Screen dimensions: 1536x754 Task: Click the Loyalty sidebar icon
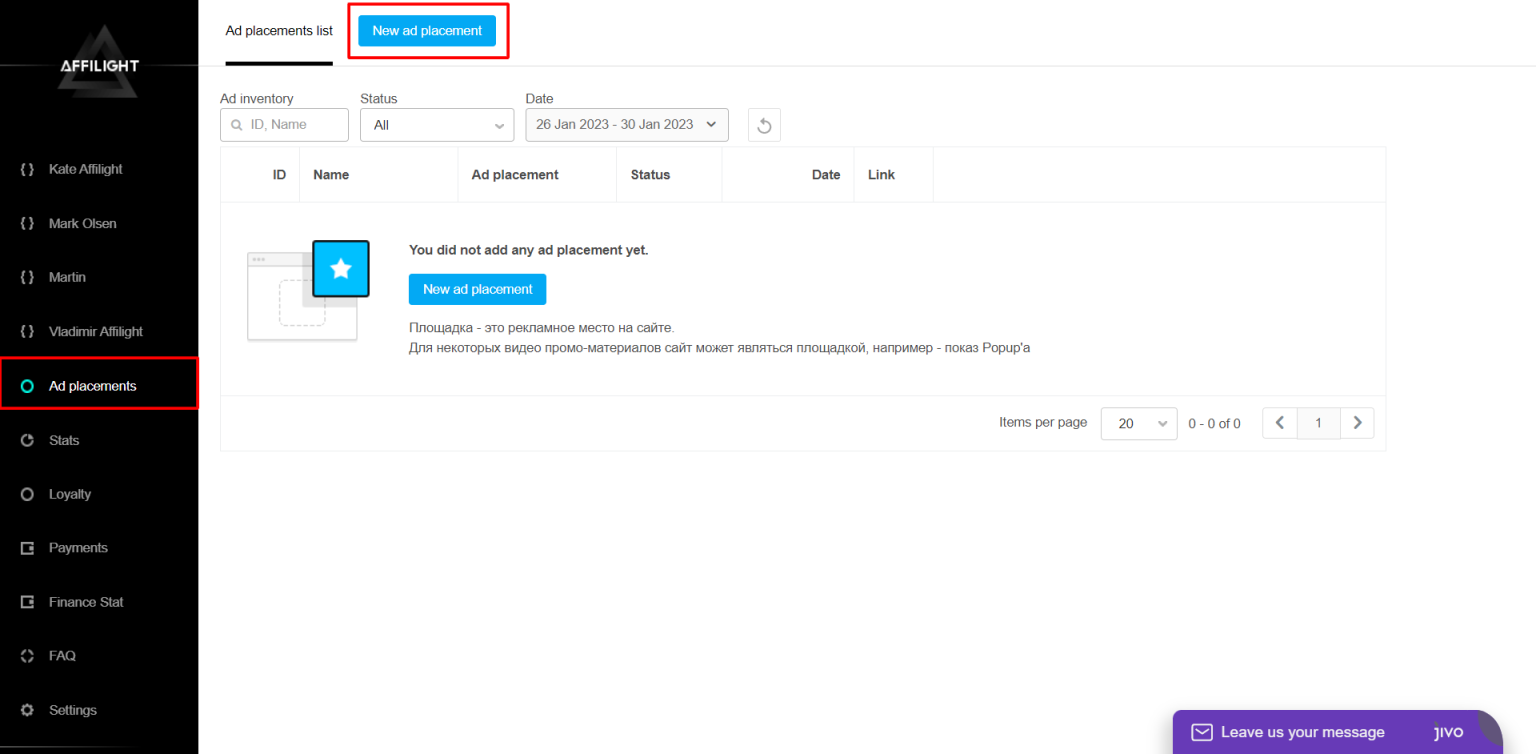coord(27,494)
